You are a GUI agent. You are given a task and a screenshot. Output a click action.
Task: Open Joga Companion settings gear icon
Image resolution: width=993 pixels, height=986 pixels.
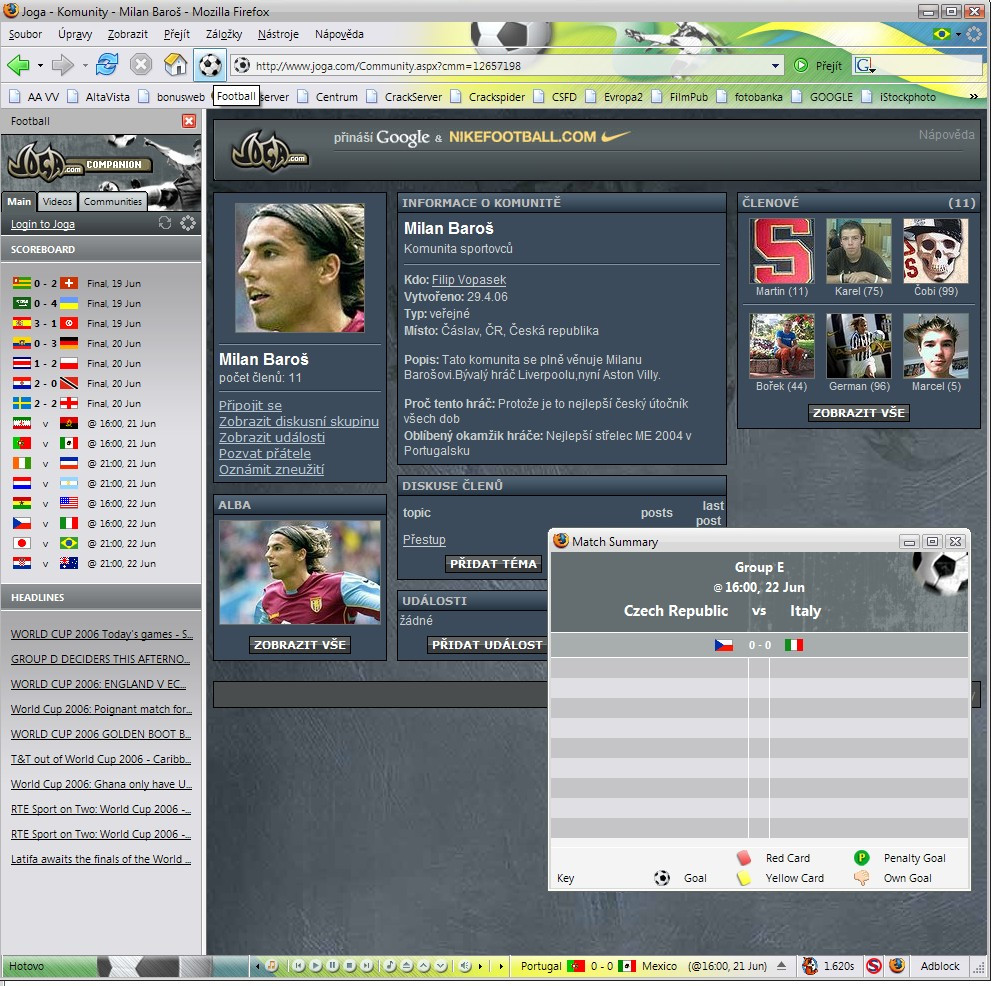(x=188, y=223)
